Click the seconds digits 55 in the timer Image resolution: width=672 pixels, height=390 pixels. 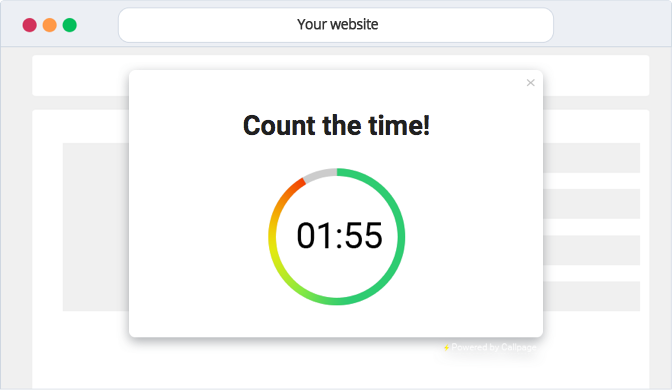[363, 235]
